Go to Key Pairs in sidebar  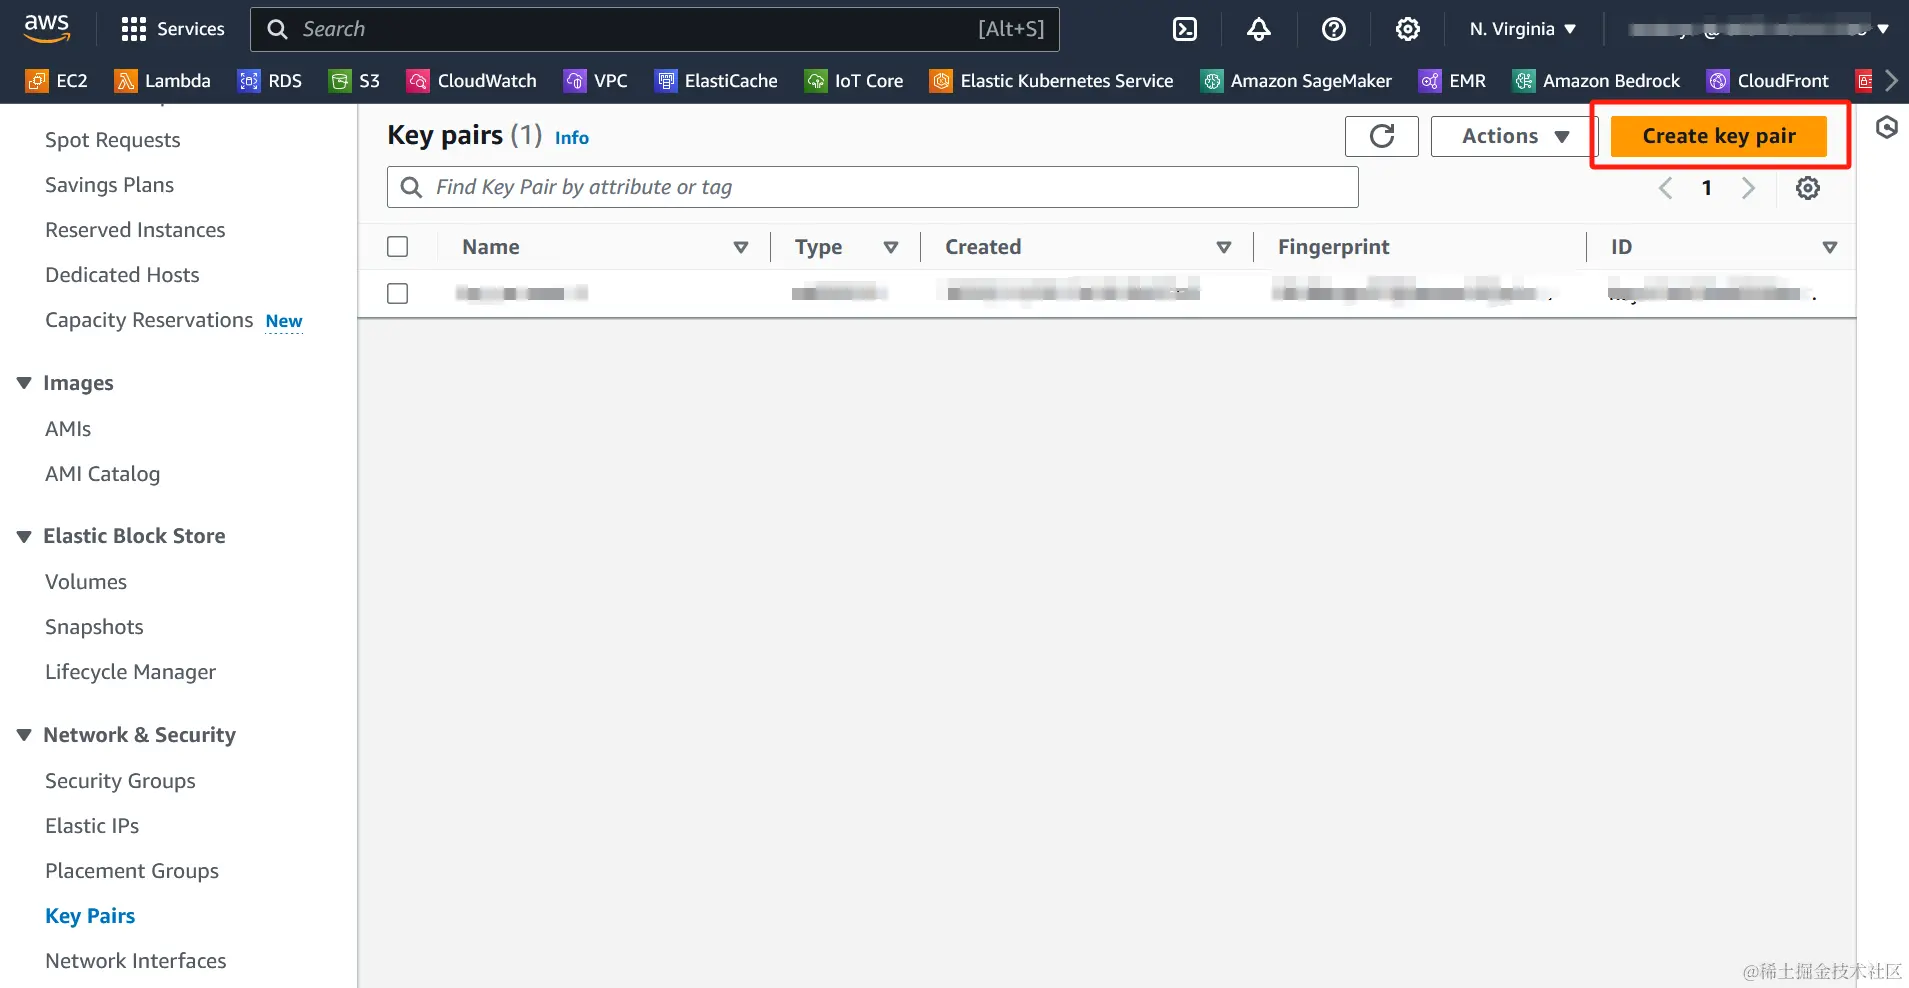[x=90, y=916]
